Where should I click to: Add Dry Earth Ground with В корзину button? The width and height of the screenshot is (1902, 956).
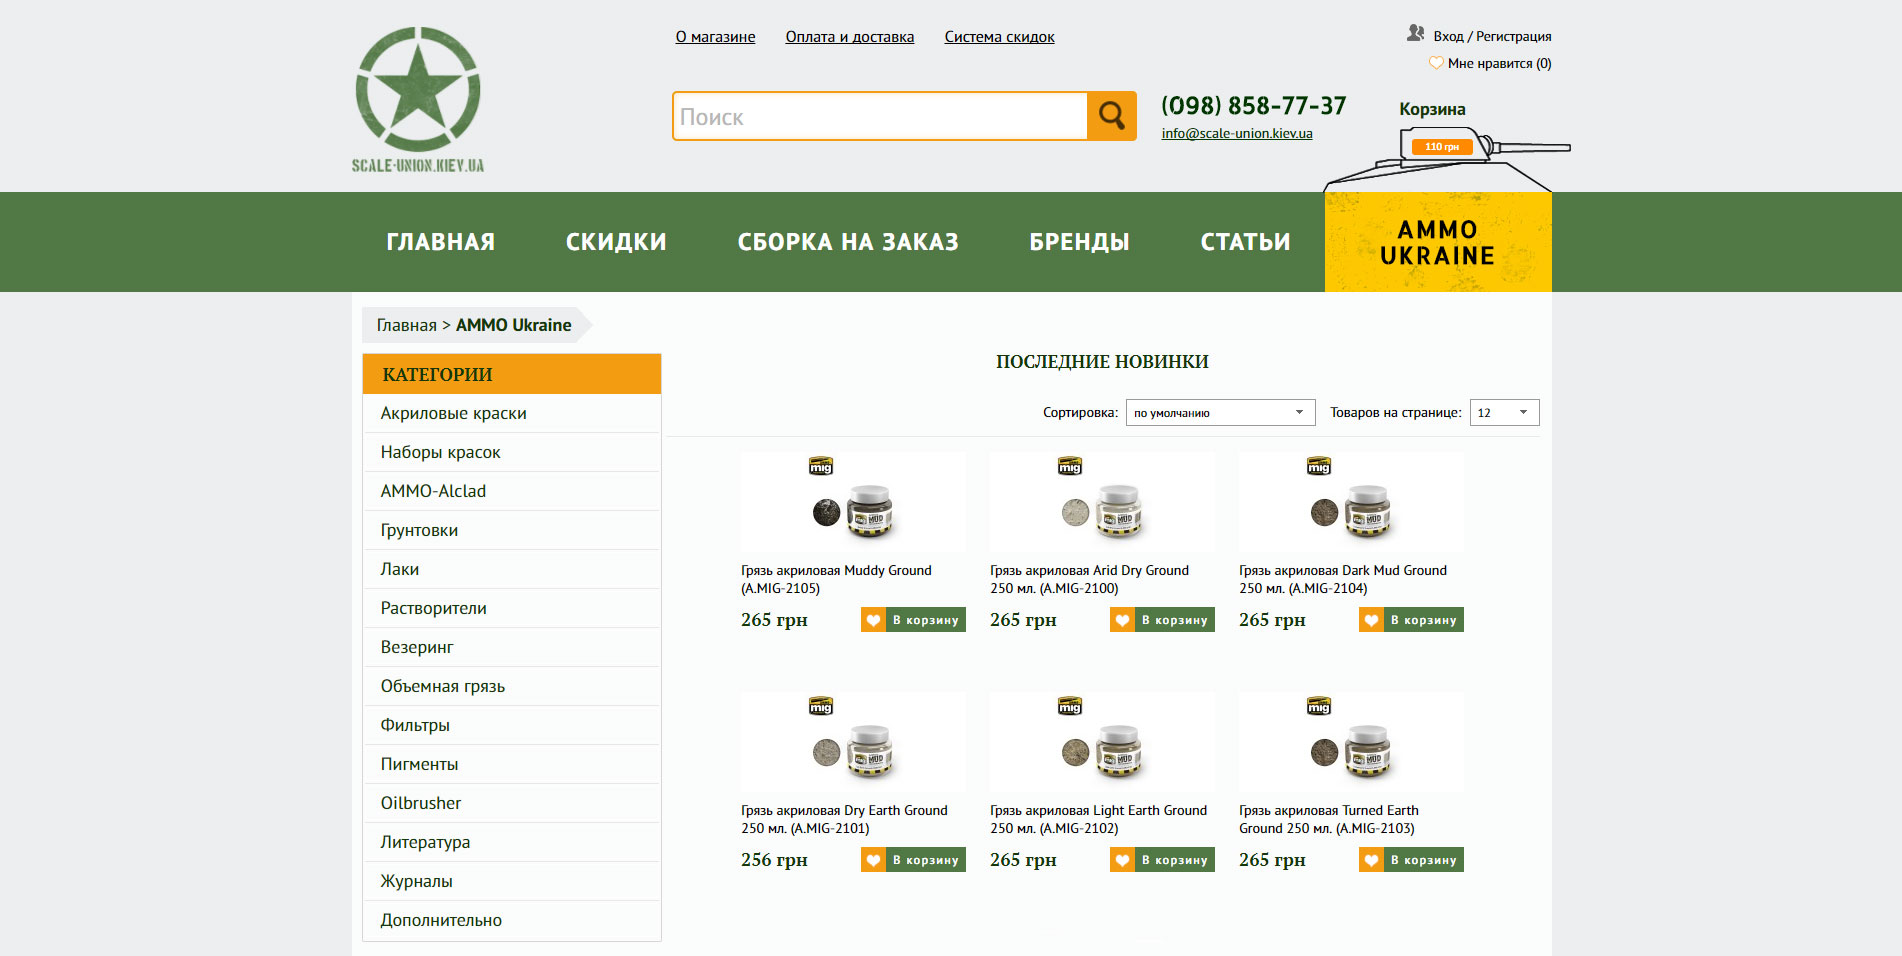tap(925, 860)
